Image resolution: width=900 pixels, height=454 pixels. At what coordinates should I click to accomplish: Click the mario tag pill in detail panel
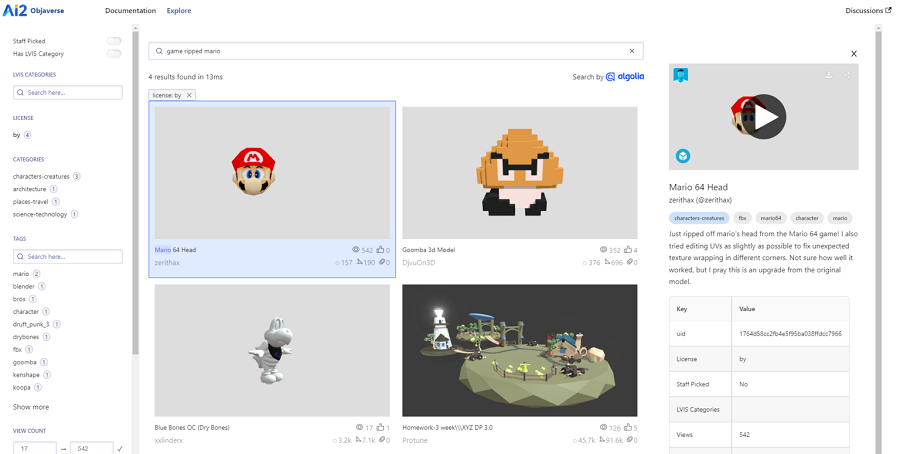coord(840,218)
